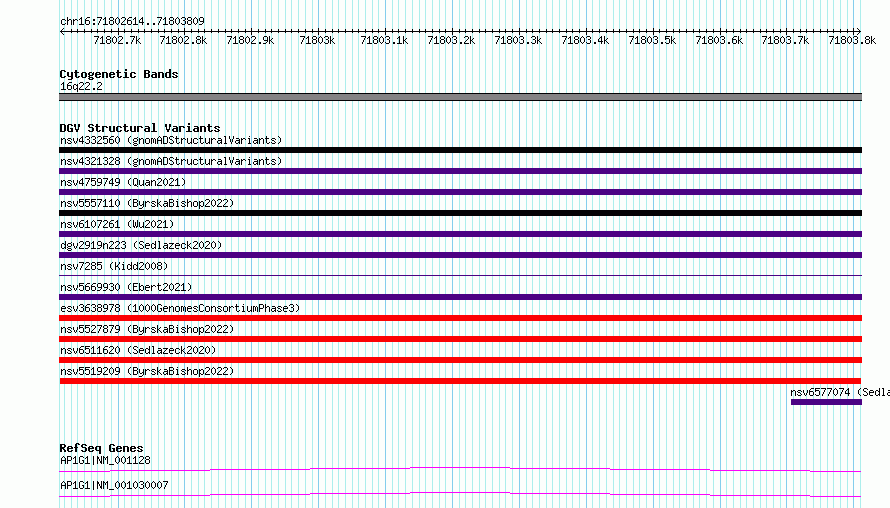Screen dimensions: 890x508
Task: Click the red bar under nsv5527879
Action: 460,339
